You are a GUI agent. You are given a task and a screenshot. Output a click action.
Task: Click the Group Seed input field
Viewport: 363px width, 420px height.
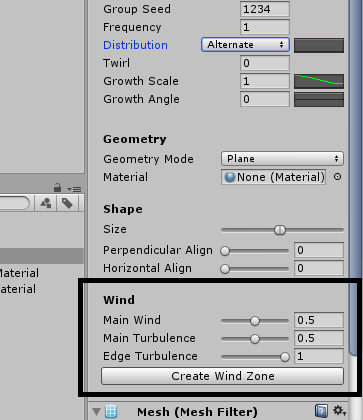[265, 9]
